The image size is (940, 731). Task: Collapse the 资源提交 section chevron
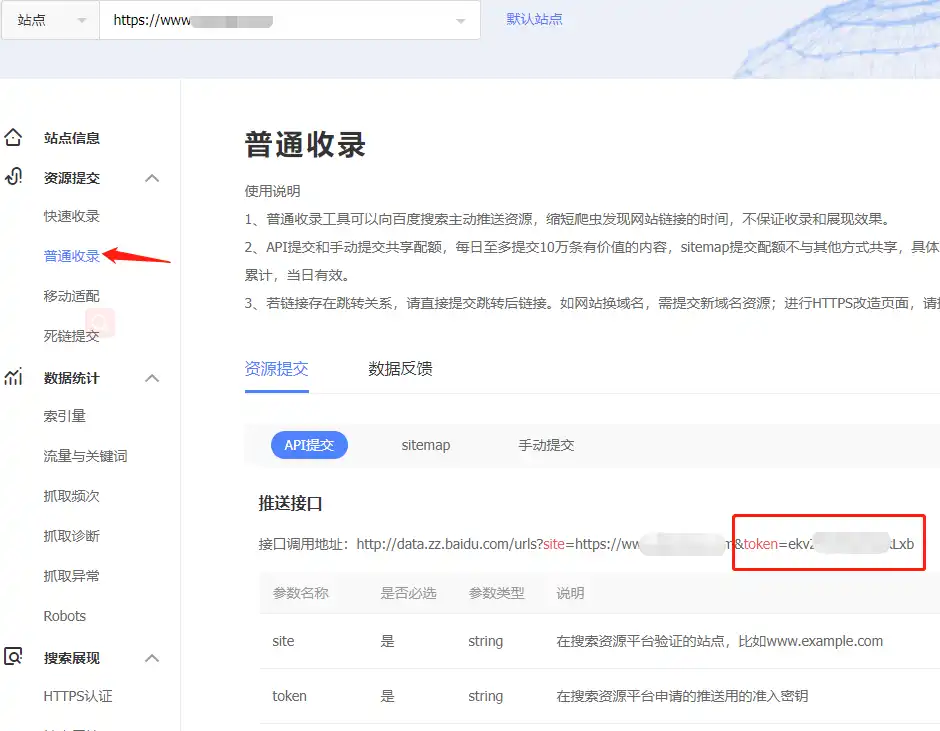point(152,178)
